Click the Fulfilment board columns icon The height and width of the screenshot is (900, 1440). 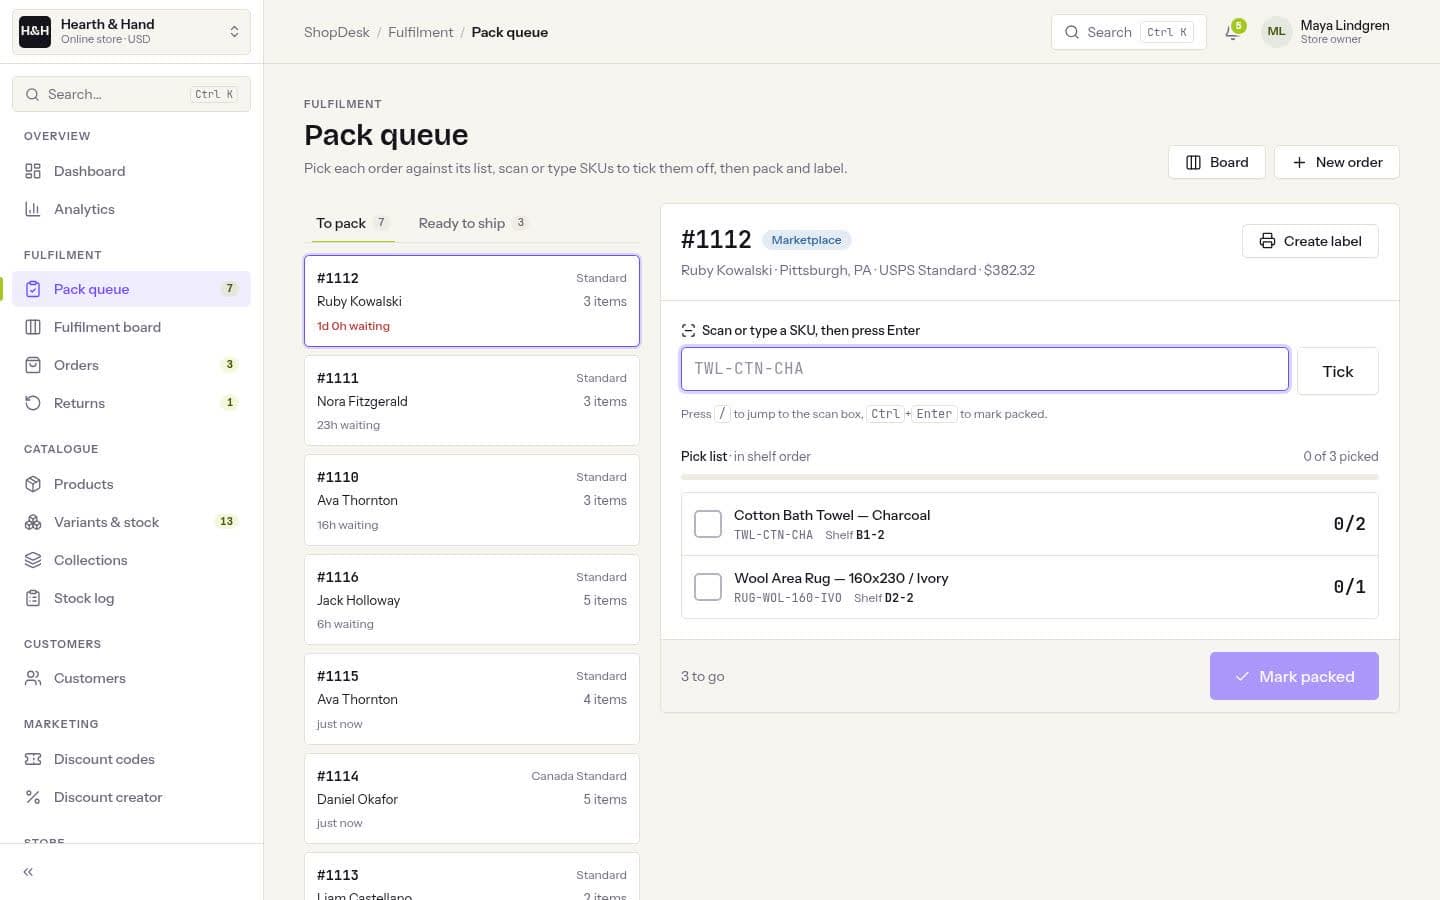[33, 327]
